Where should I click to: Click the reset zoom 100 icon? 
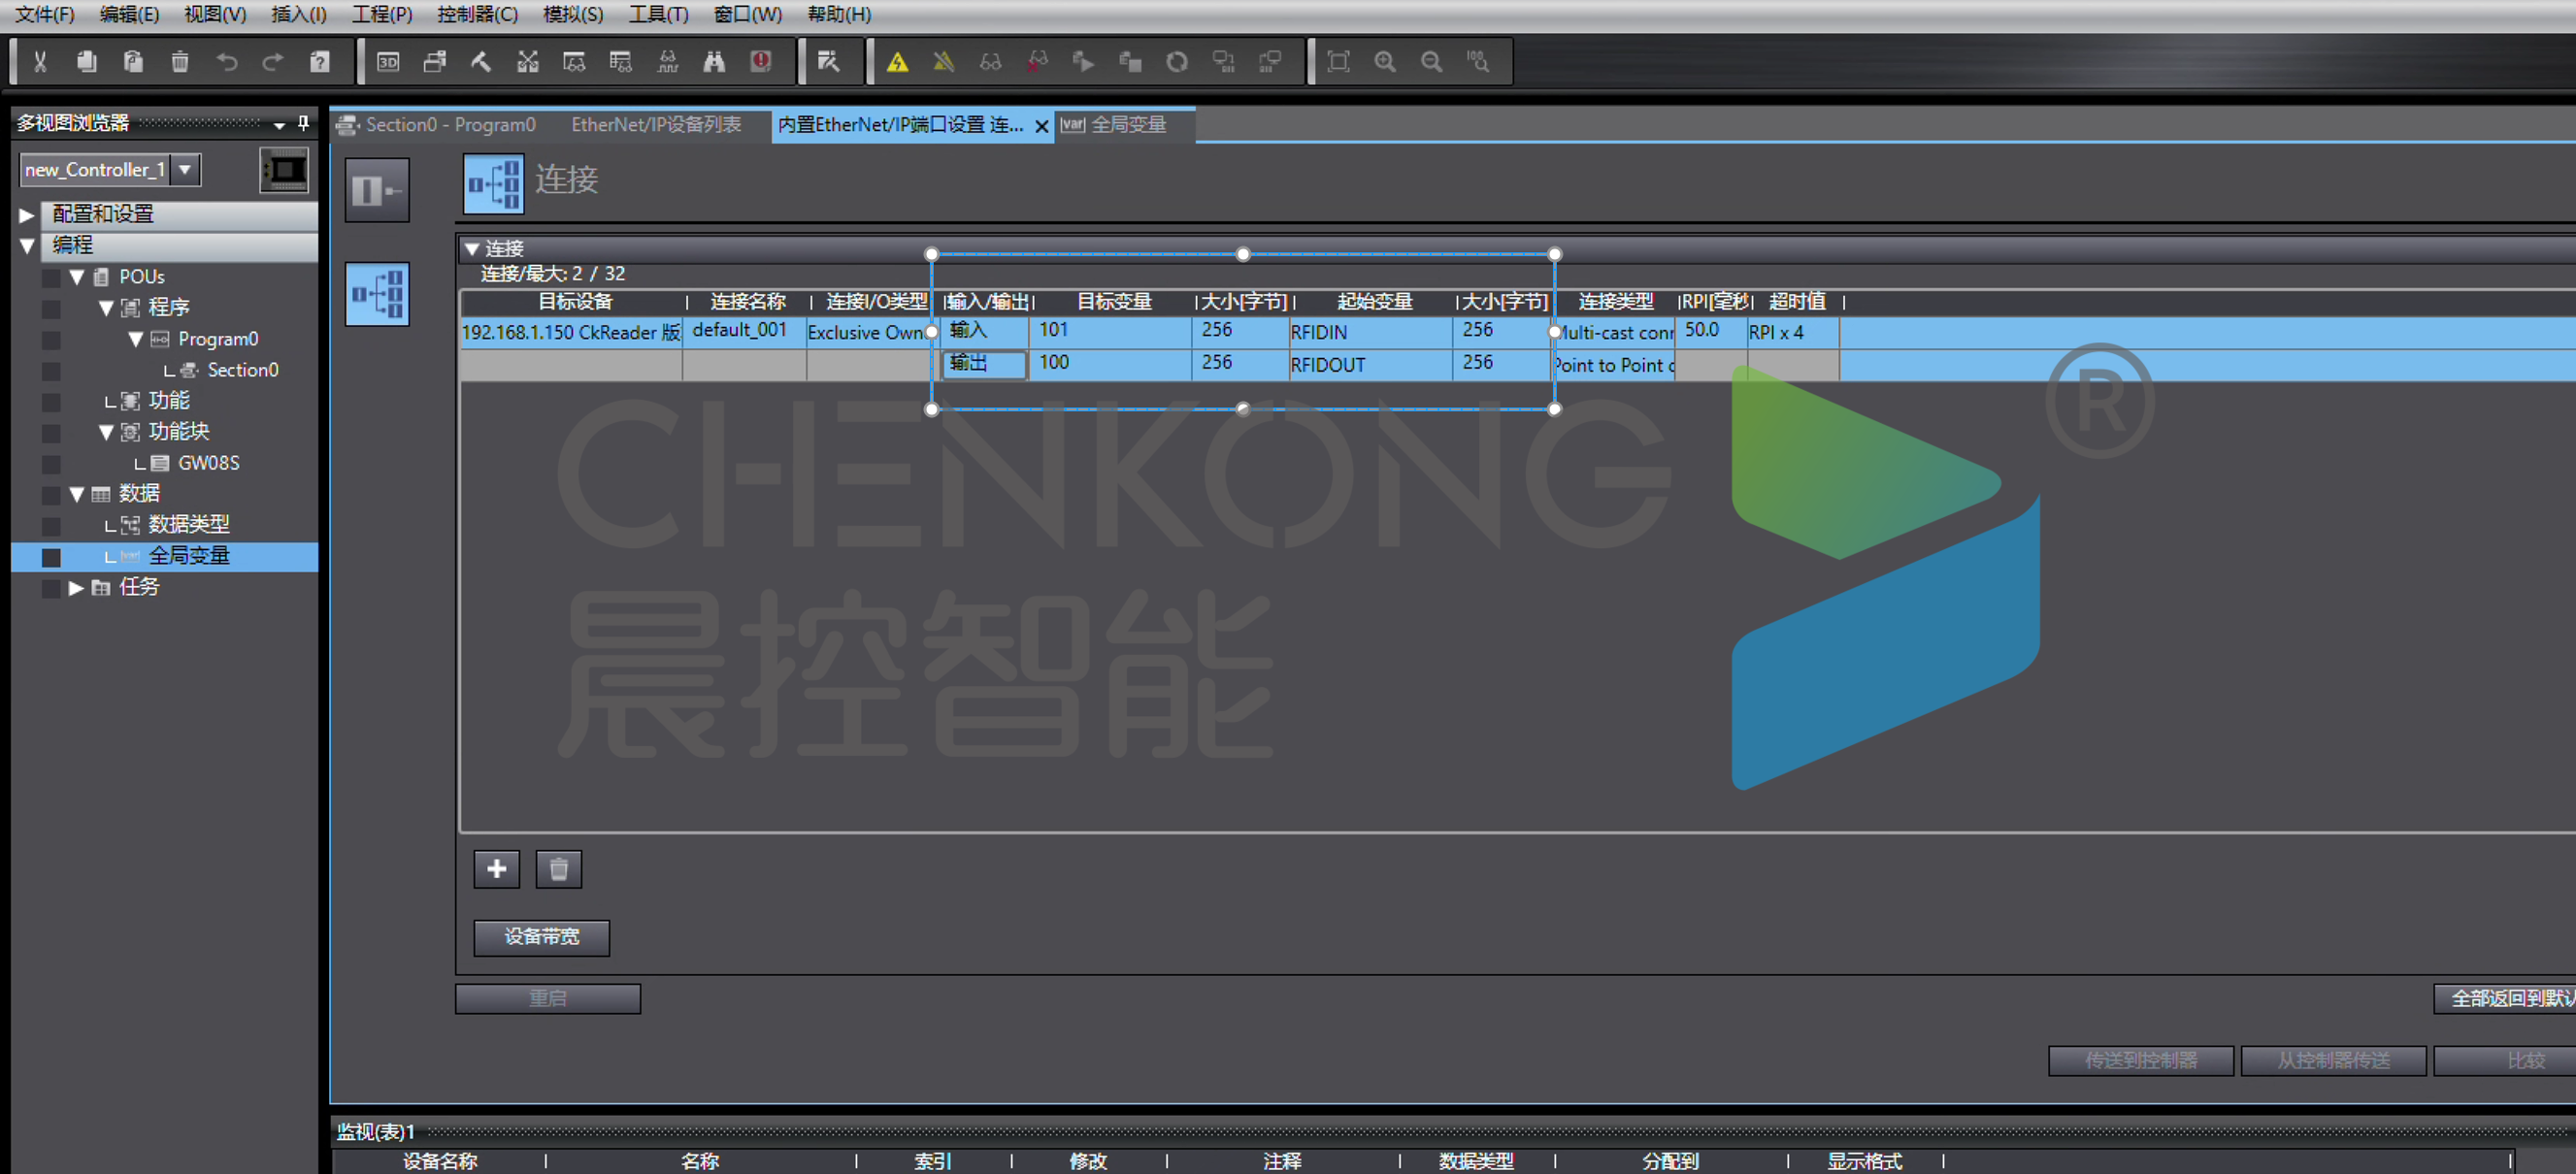pos(1478,62)
